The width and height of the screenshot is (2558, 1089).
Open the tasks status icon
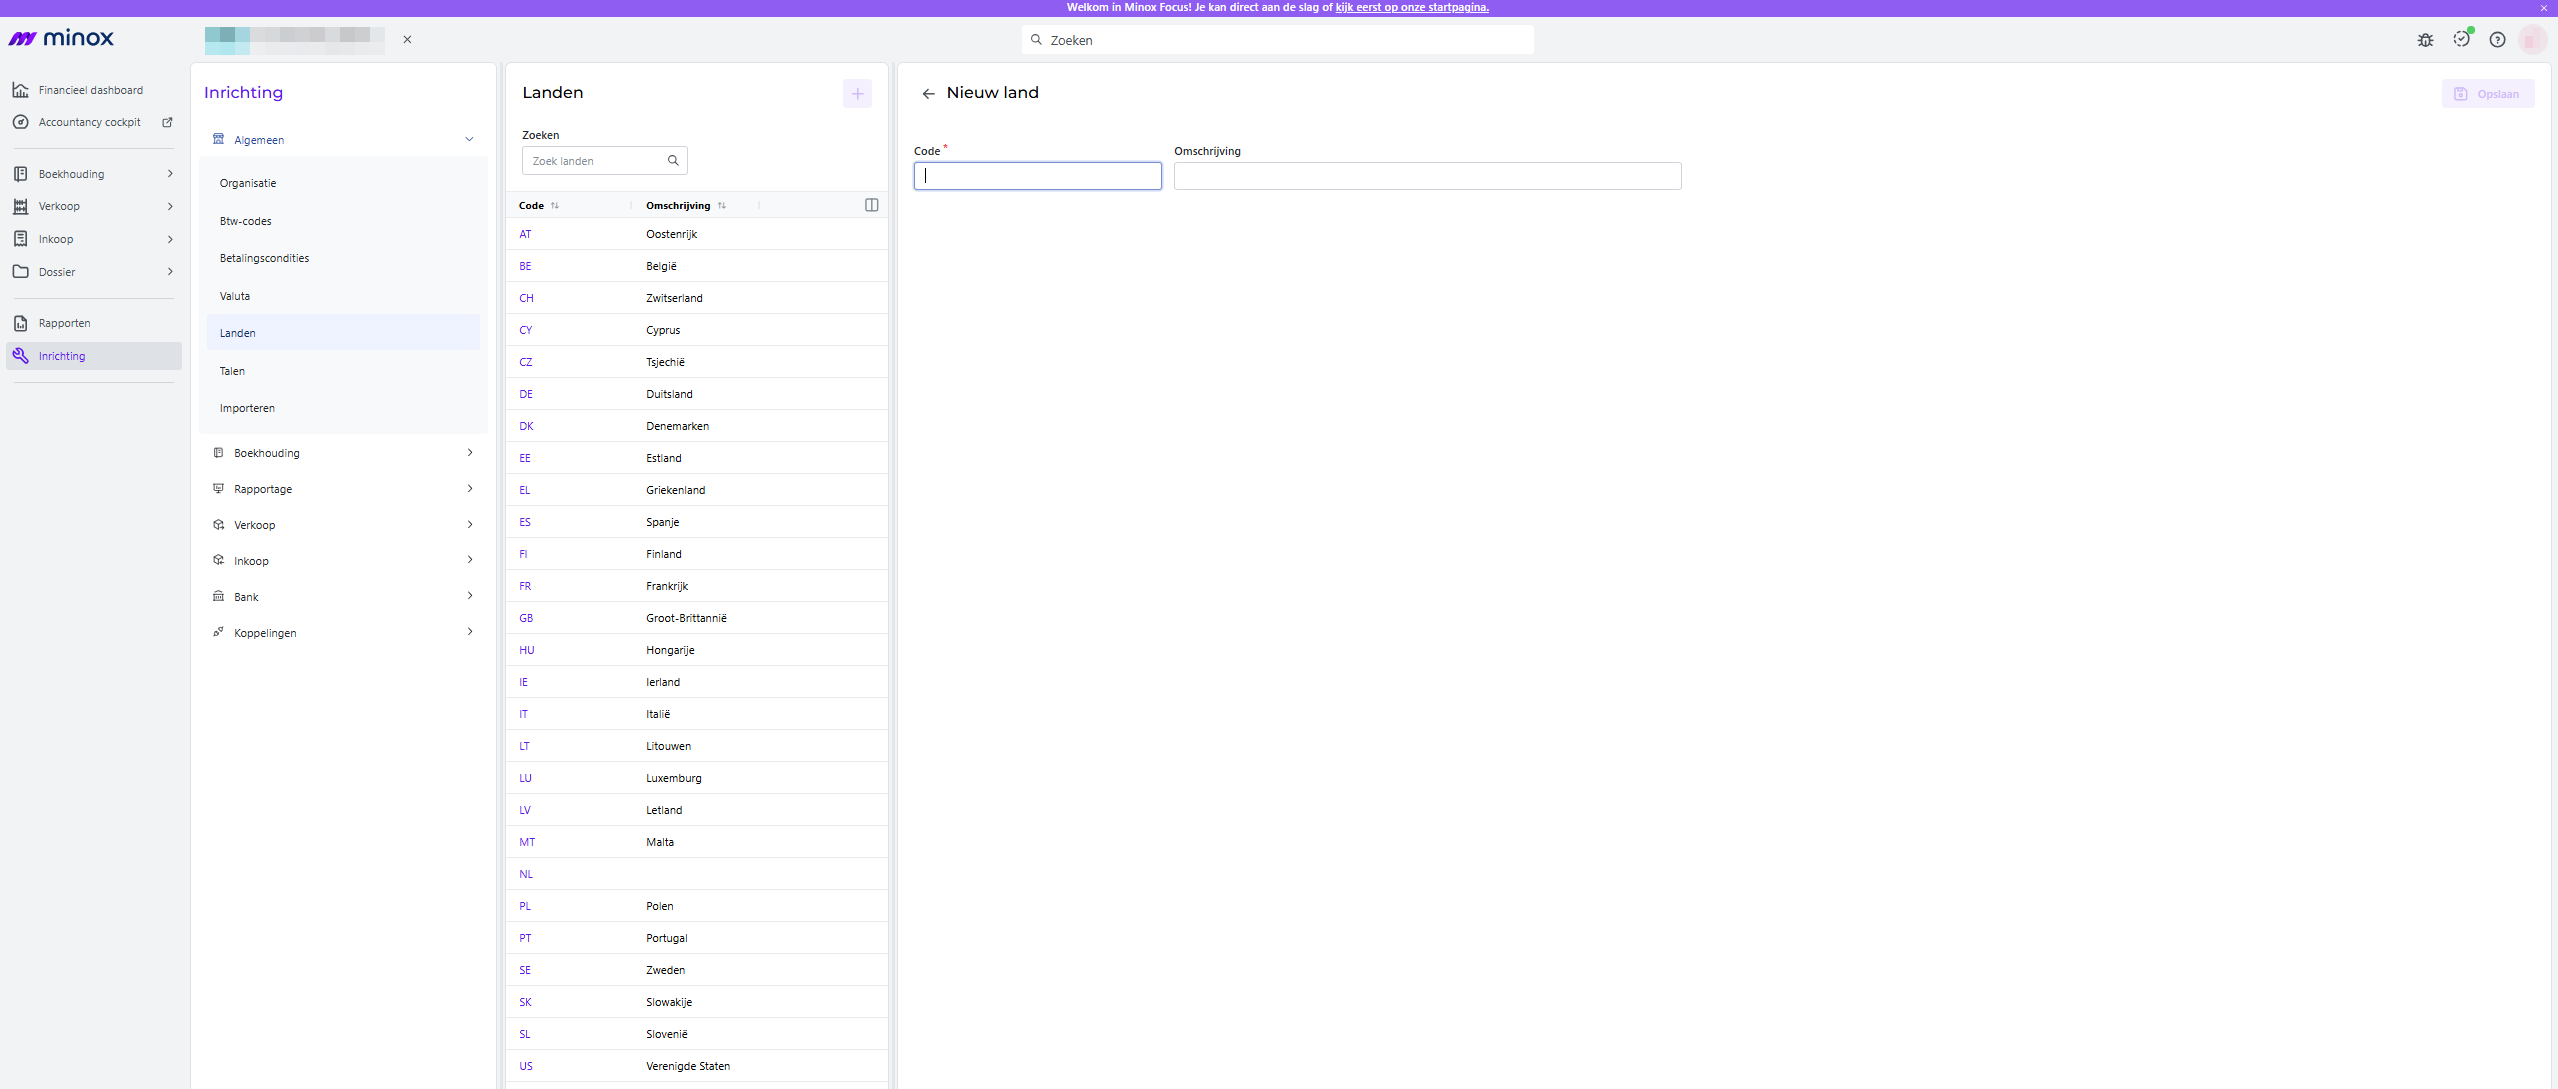(2461, 39)
